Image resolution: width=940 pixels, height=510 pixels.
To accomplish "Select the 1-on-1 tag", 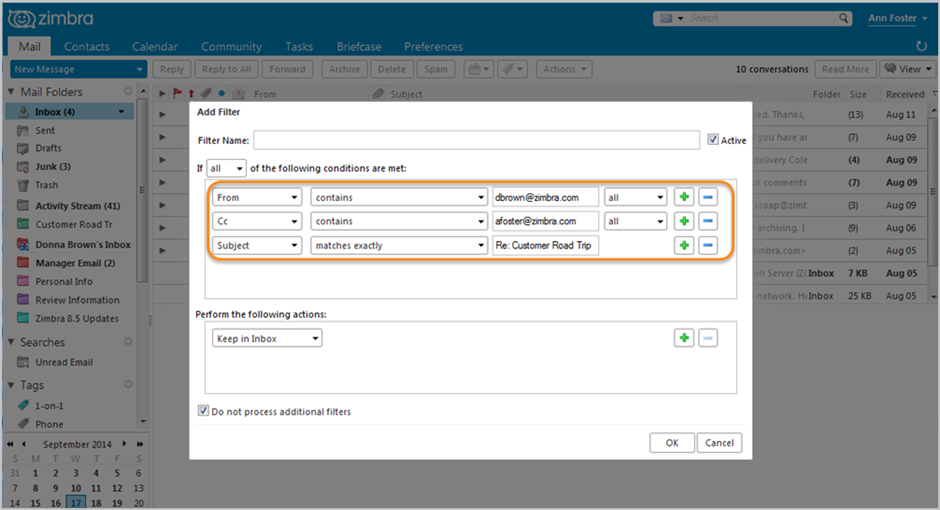I will 49,406.
